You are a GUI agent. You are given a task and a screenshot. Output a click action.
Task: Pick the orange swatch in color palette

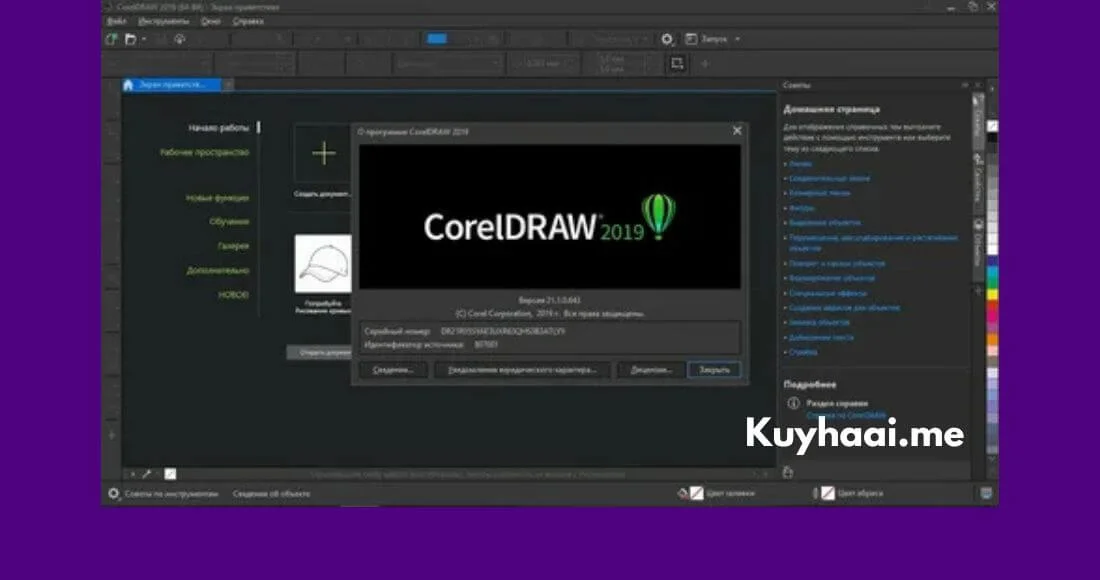pyautogui.click(x=992, y=339)
